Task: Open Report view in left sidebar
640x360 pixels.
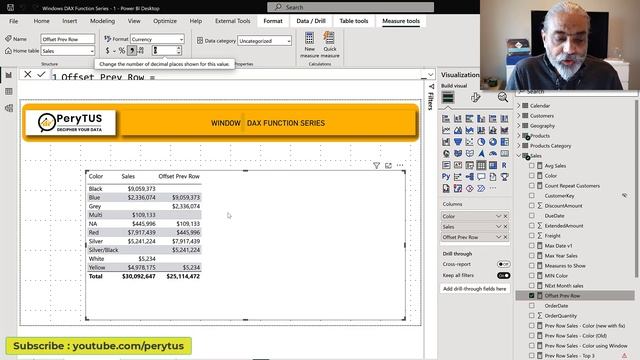Action: pos(9,75)
